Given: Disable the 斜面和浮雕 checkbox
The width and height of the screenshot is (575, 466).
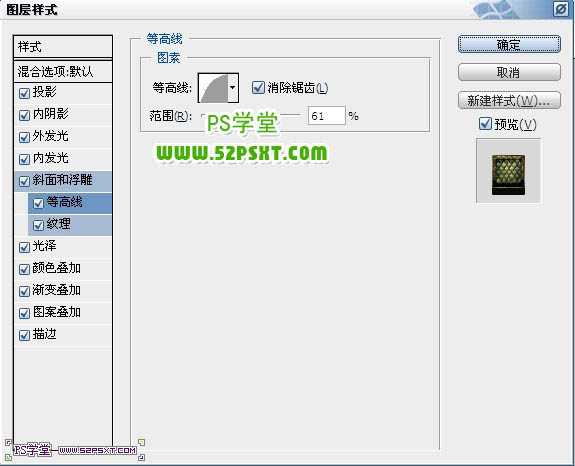Looking at the screenshot, I should (24, 181).
